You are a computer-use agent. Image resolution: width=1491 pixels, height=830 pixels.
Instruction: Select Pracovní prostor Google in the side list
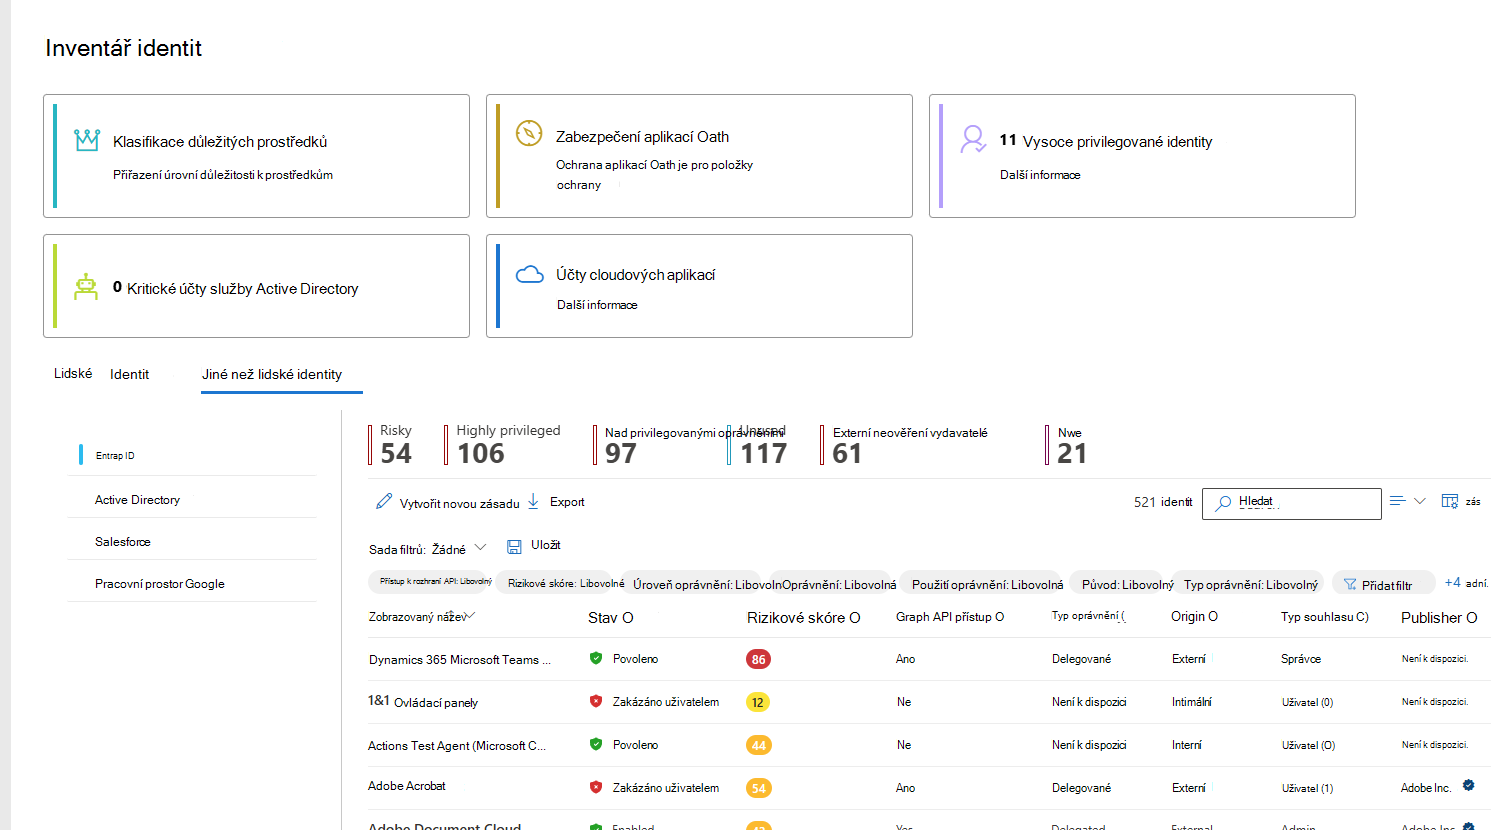160,583
